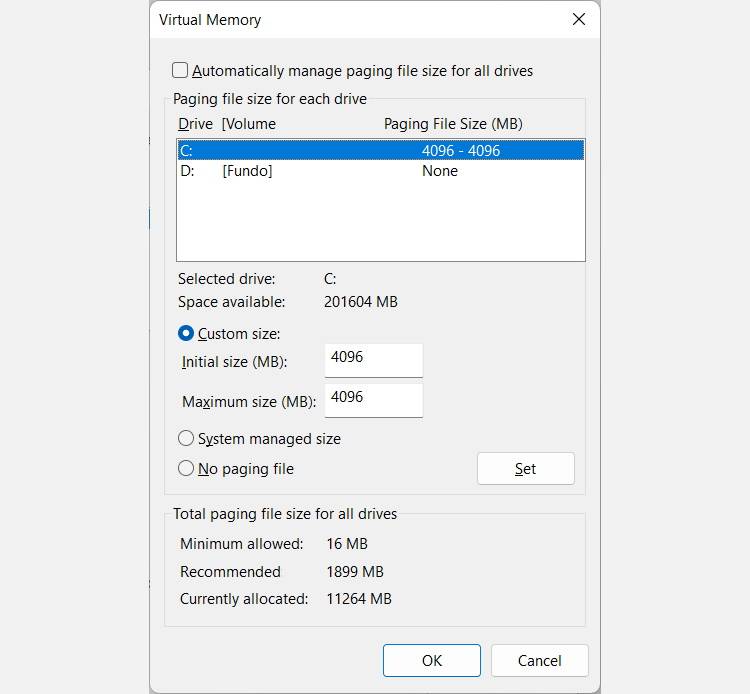This screenshot has height=694, width=750.
Task: Enable automatically manage paging file size checkbox
Action: pos(180,70)
